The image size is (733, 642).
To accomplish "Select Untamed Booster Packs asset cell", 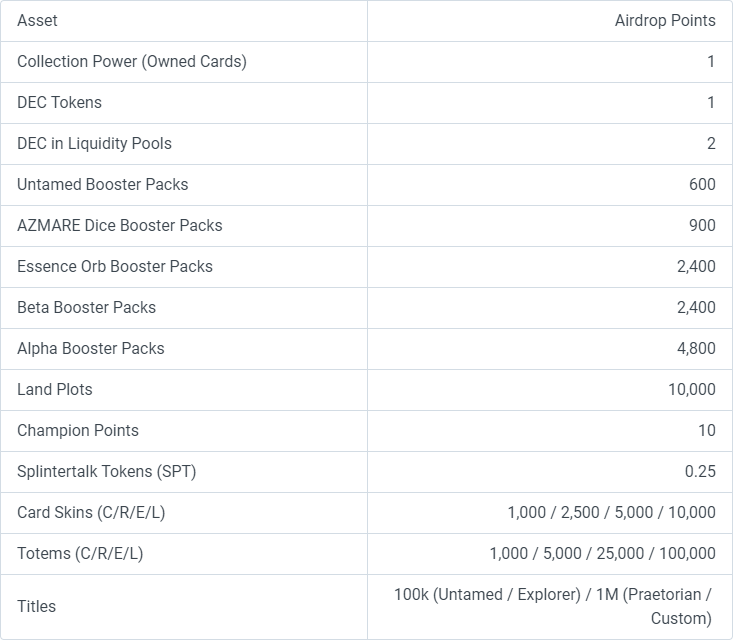I will (184, 185).
